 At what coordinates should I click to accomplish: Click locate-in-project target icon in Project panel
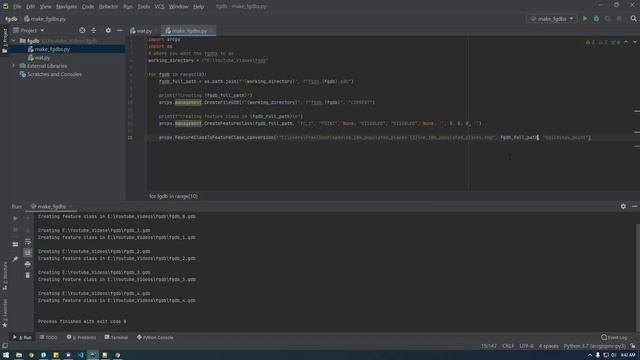coord(82,31)
